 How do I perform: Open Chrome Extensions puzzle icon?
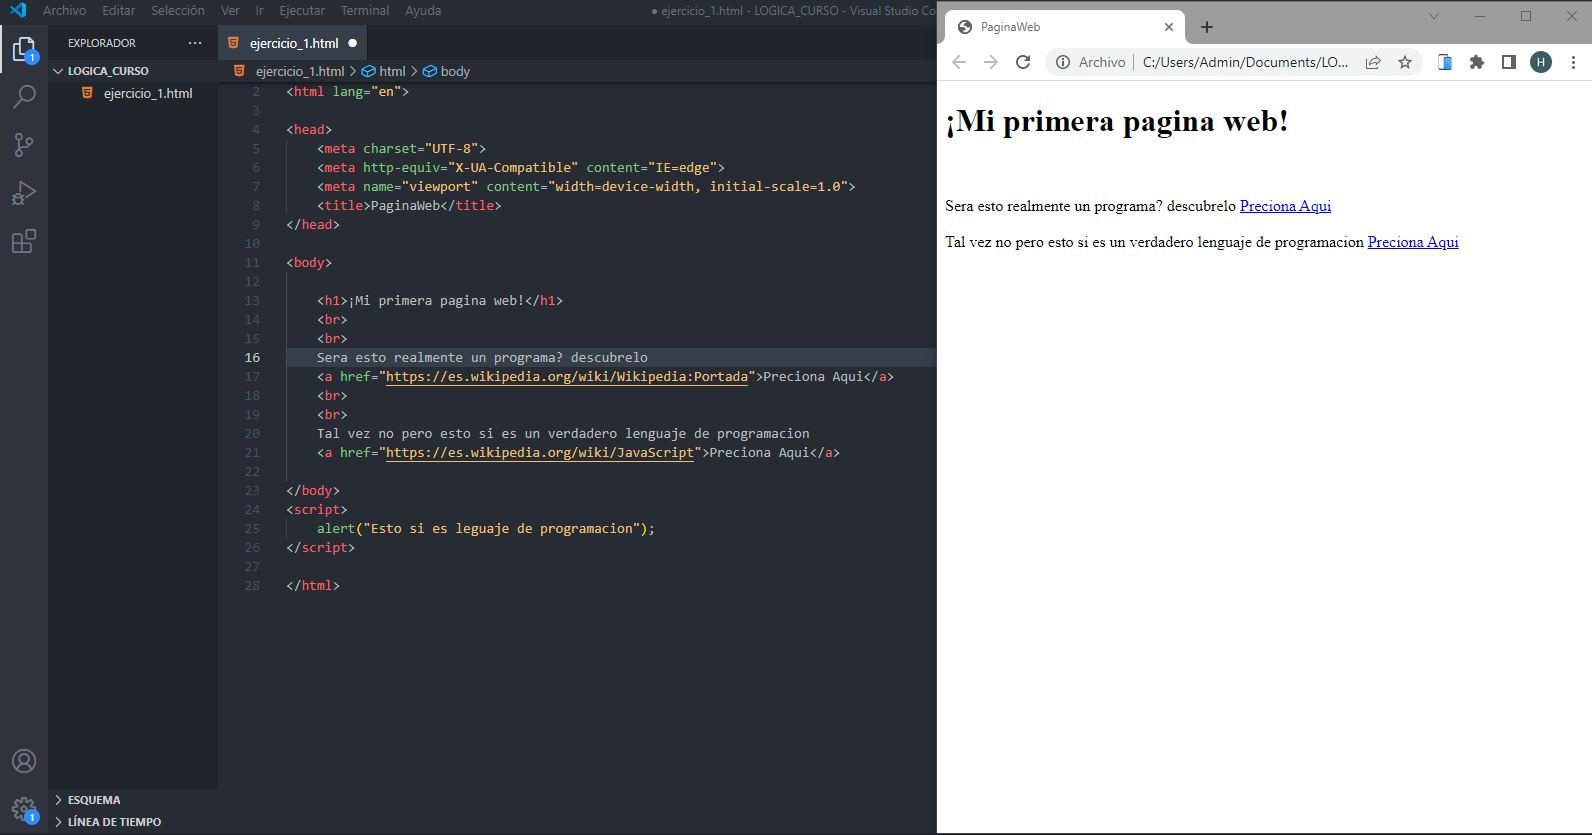1477,62
